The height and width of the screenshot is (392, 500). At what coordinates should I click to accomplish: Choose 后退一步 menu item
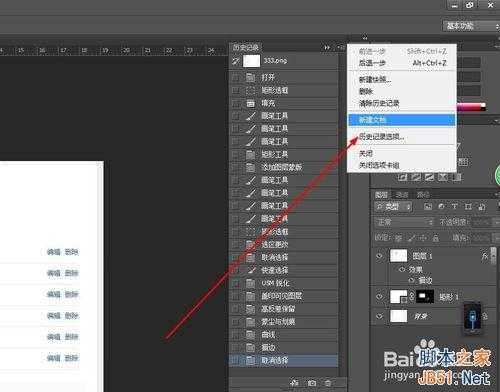[x=402, y=63]
